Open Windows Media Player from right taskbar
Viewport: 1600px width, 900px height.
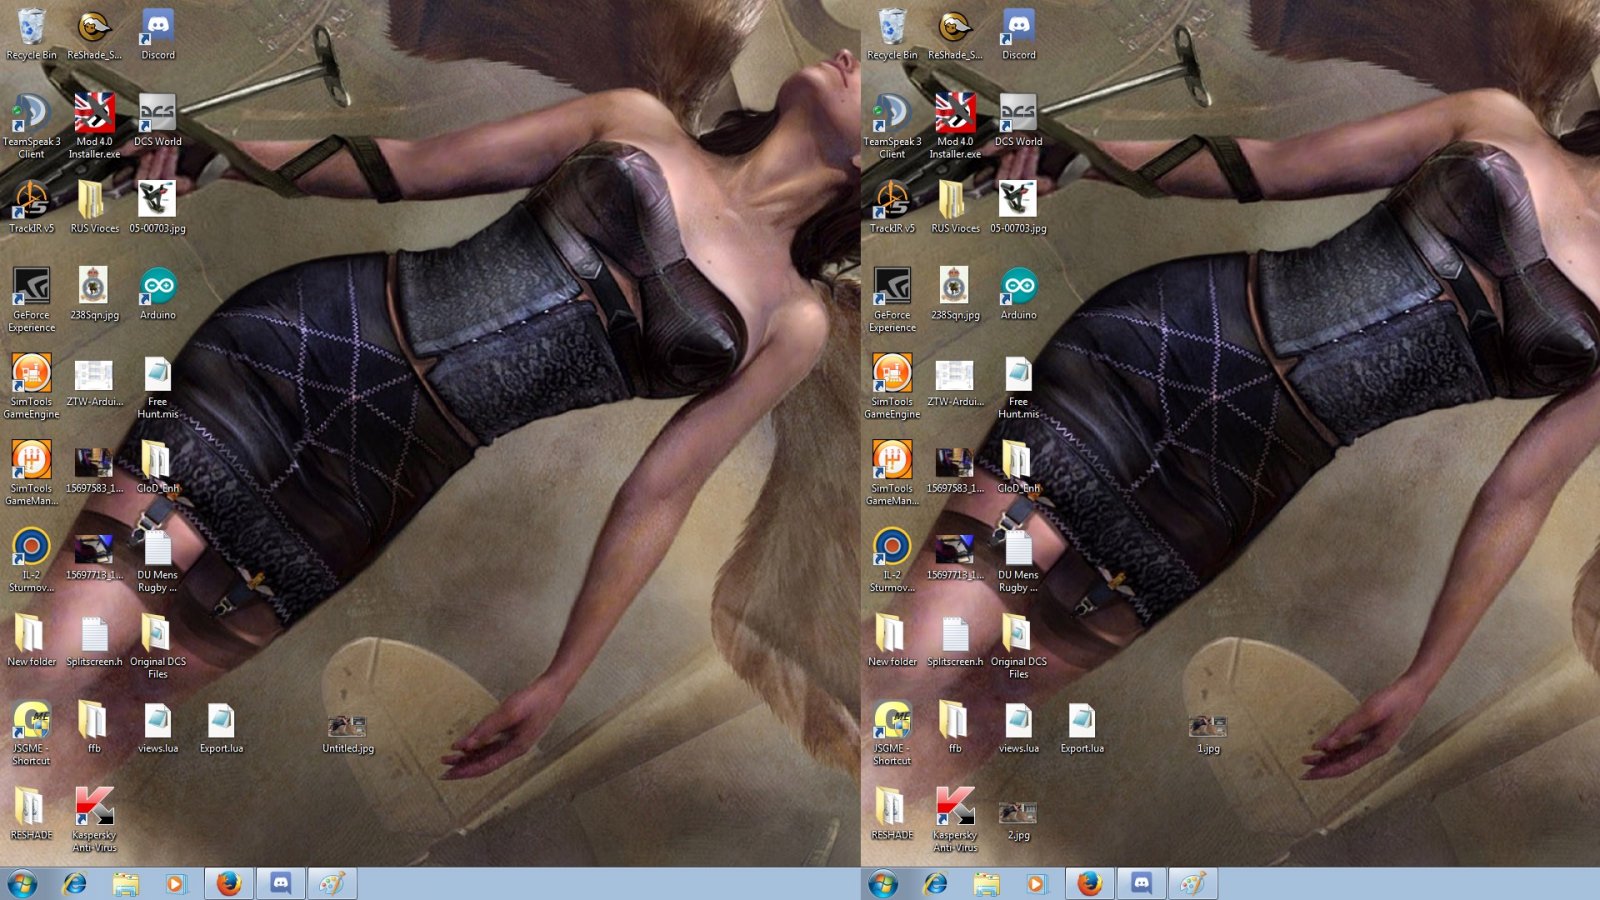(x=1036, y=884)
